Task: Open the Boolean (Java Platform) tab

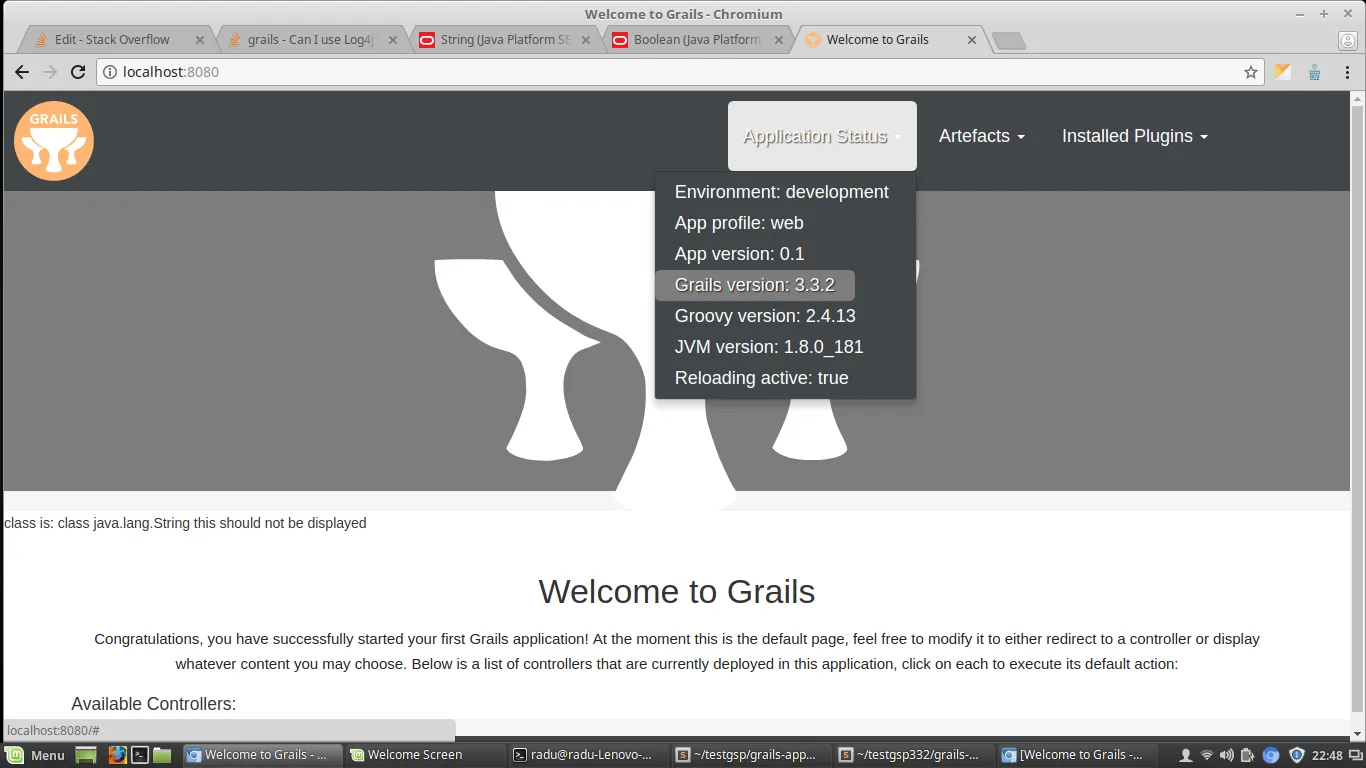Action: pos(695,40)
